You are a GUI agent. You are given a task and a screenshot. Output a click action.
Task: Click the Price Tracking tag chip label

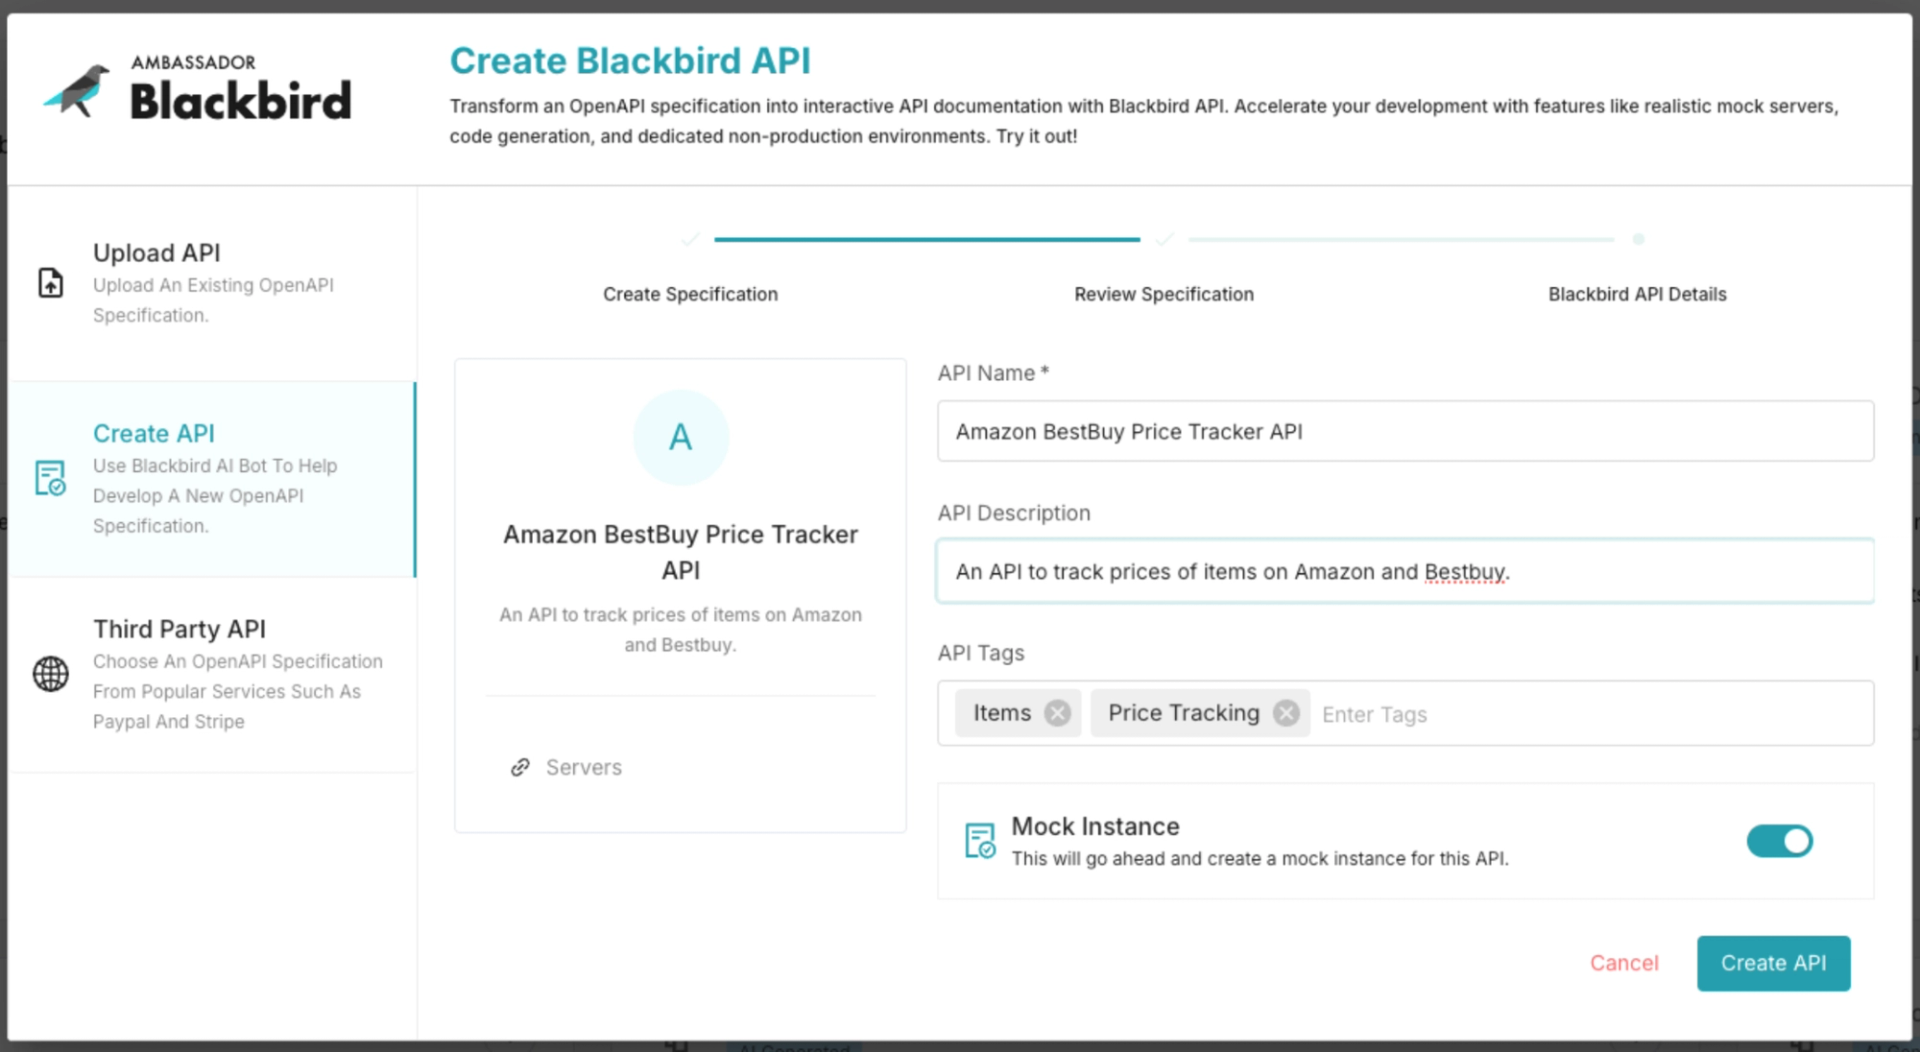(x=1184, y=713)
